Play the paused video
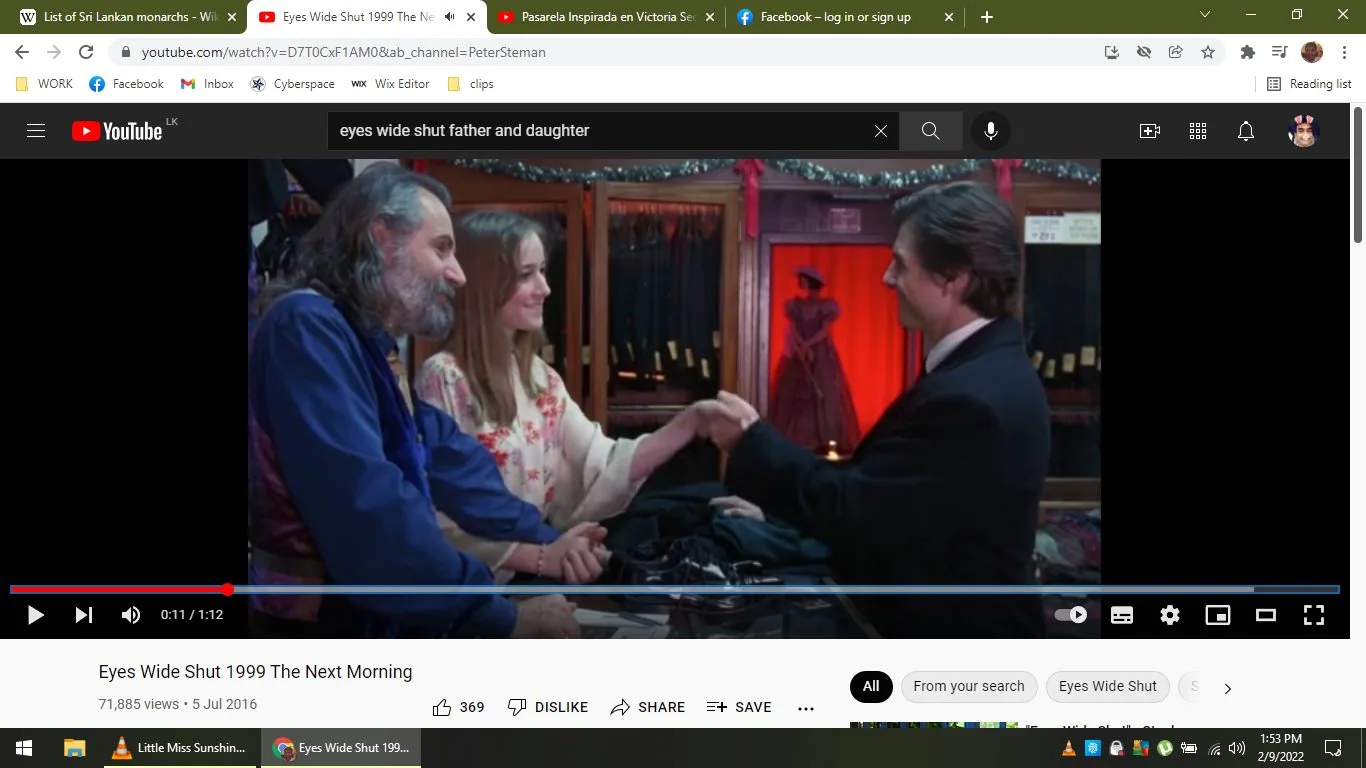 tap(35, 615)
